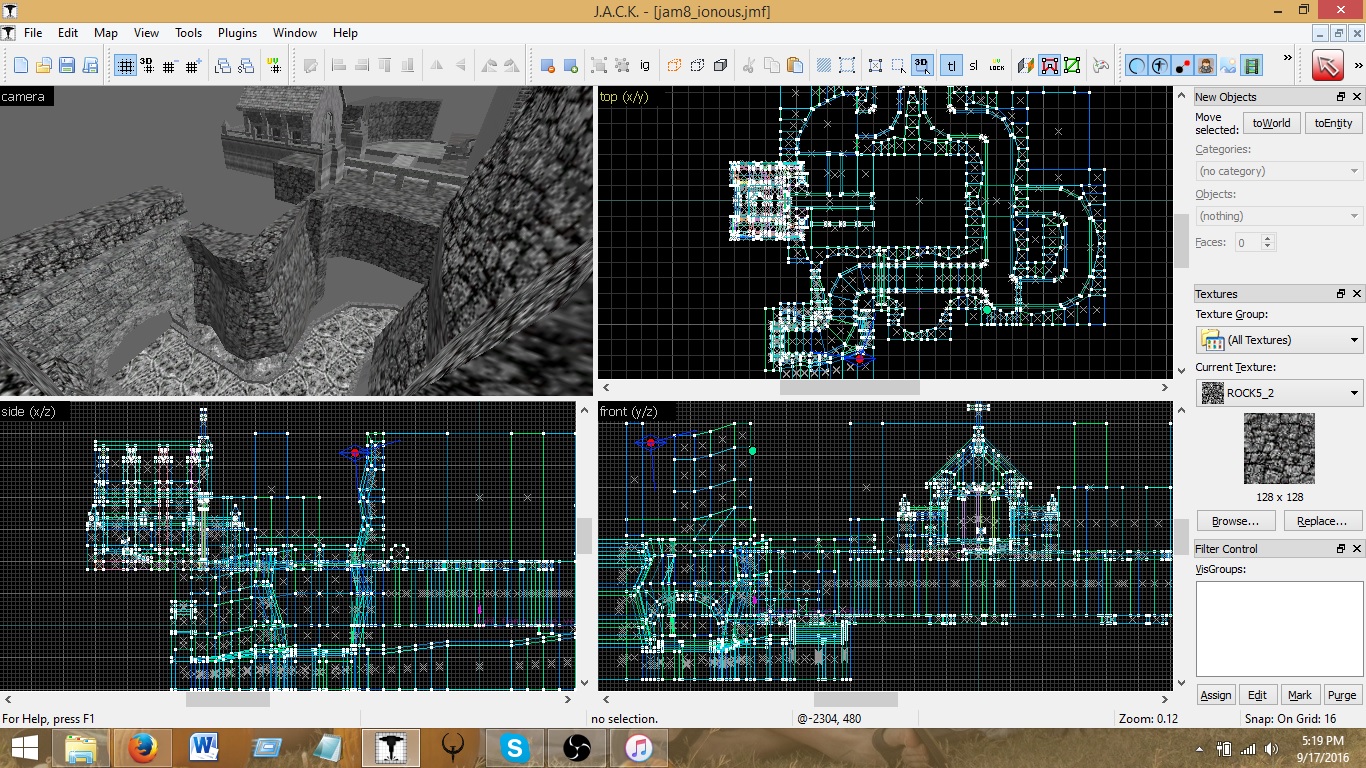
Task: Open Firefox from the taskbar
Action: [x=142, y=747]
